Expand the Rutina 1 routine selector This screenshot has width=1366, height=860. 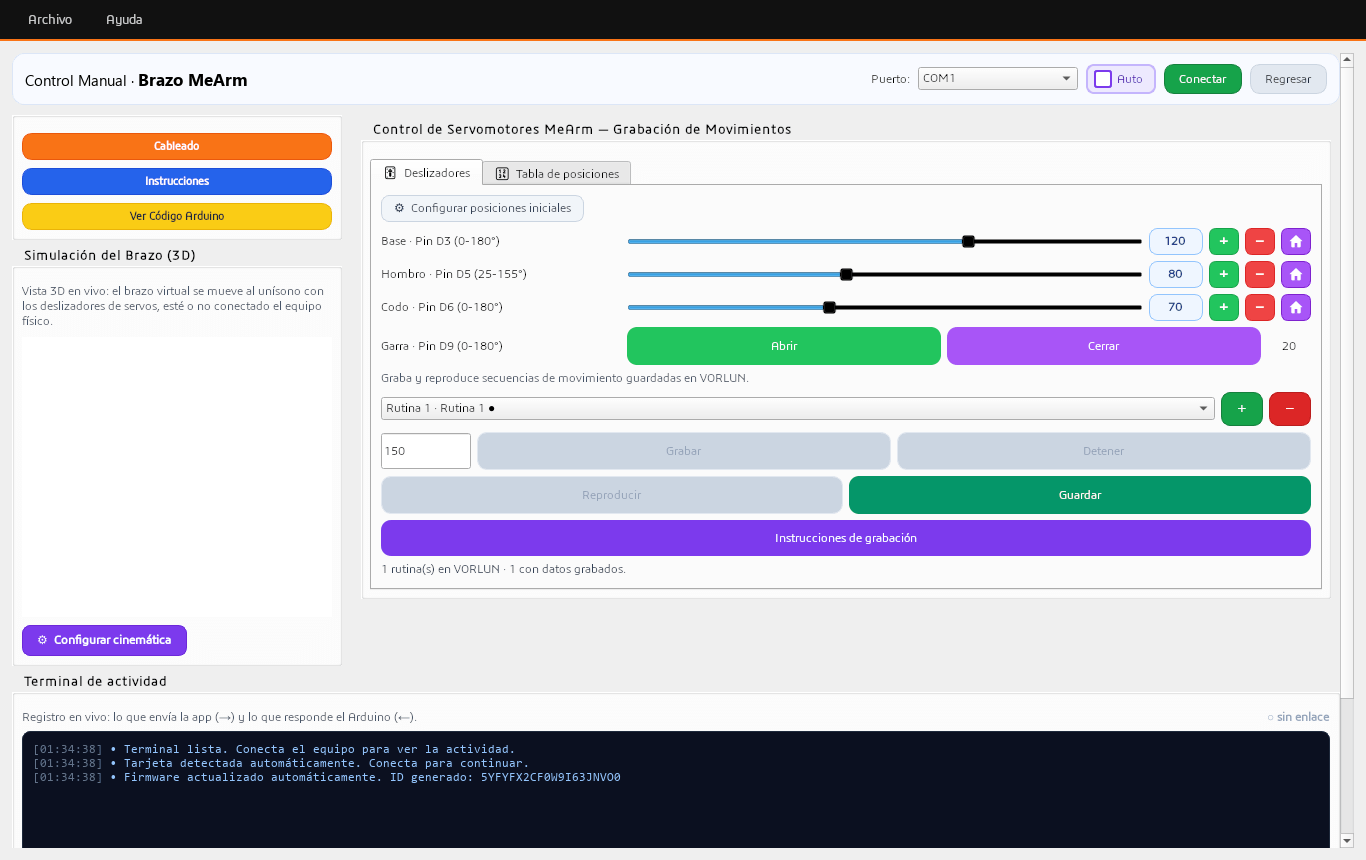[798, 408]
